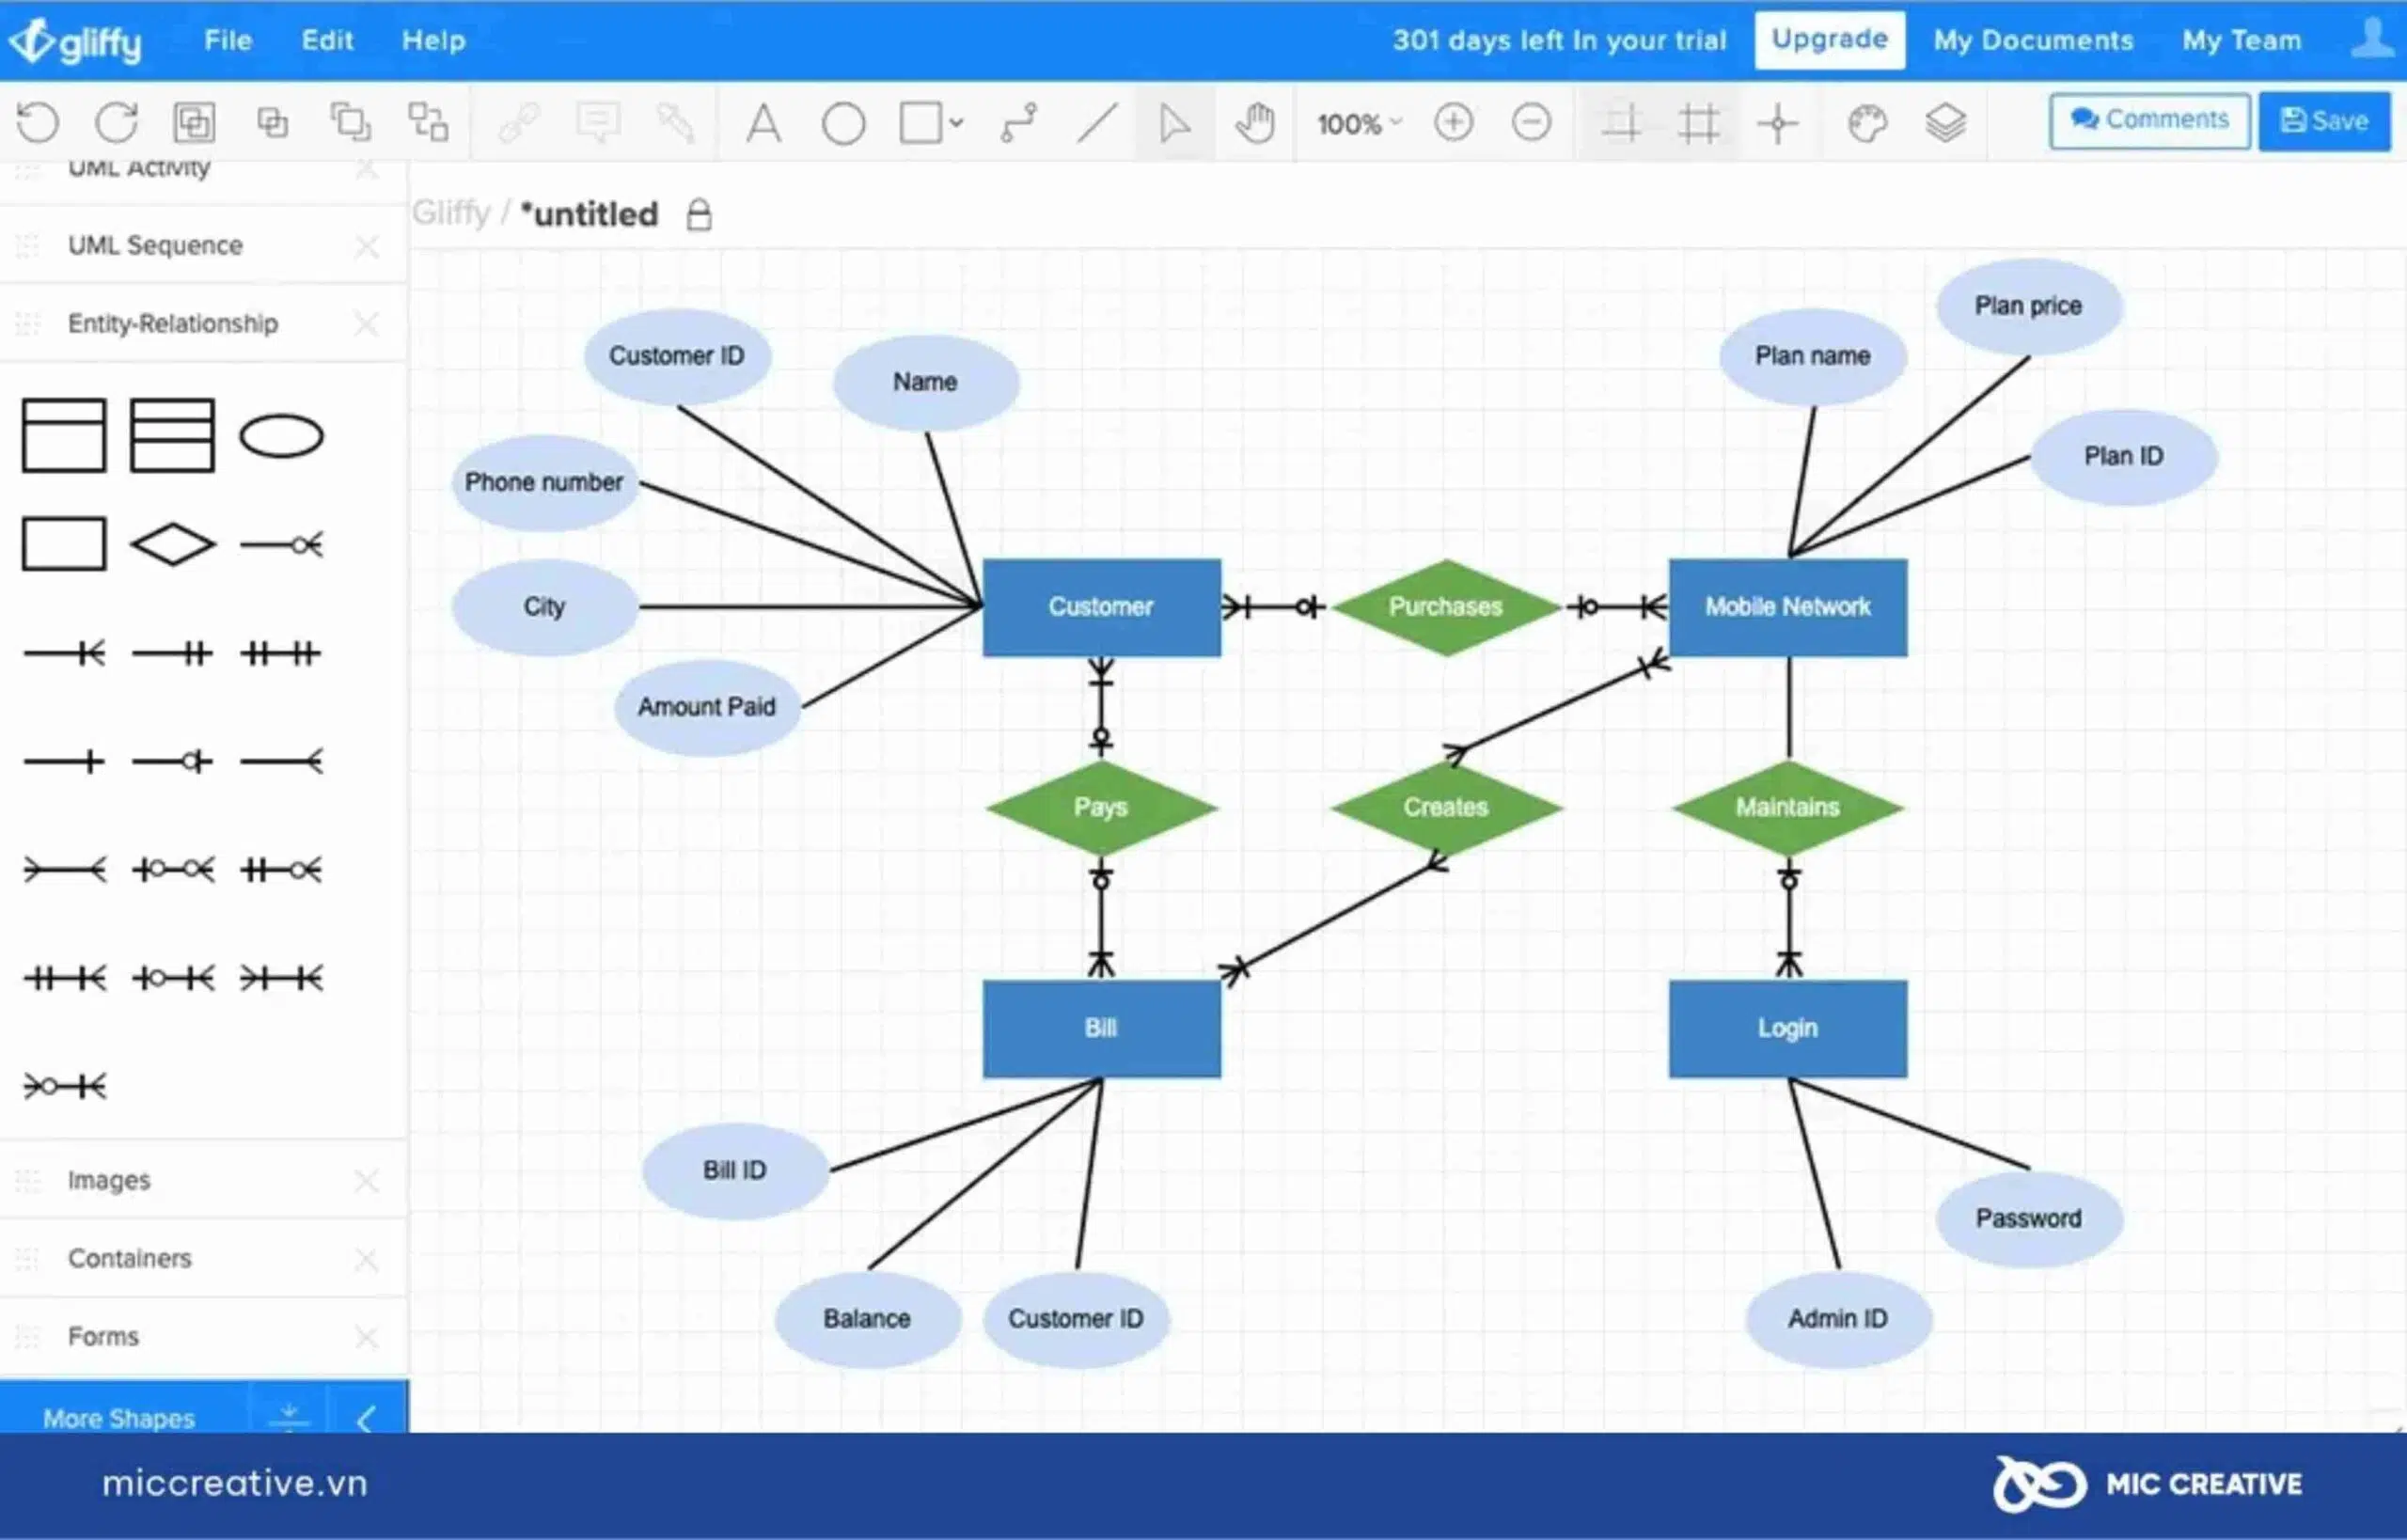
Task: Remove the Forms library
Action: tap(367, 1337)
